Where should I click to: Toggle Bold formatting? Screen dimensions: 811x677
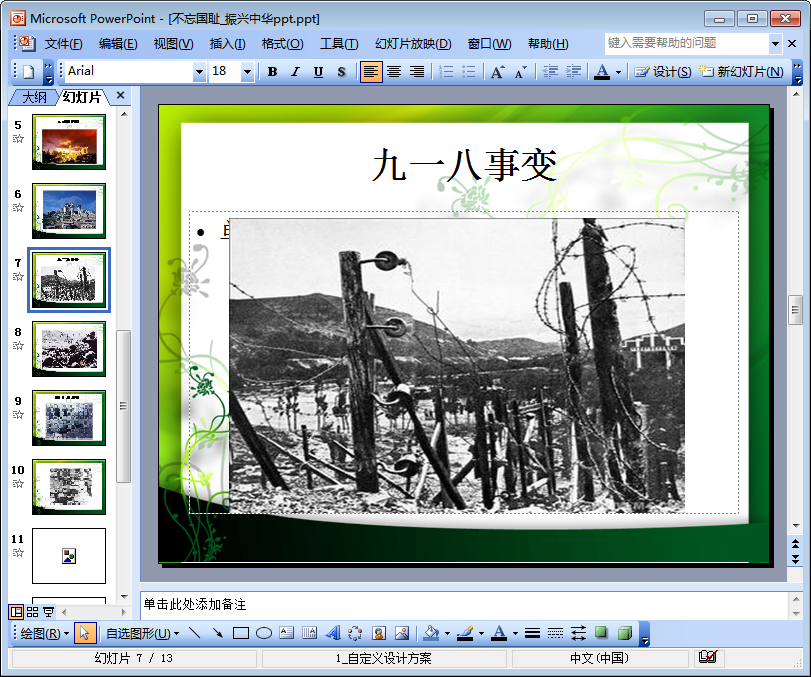272,72
